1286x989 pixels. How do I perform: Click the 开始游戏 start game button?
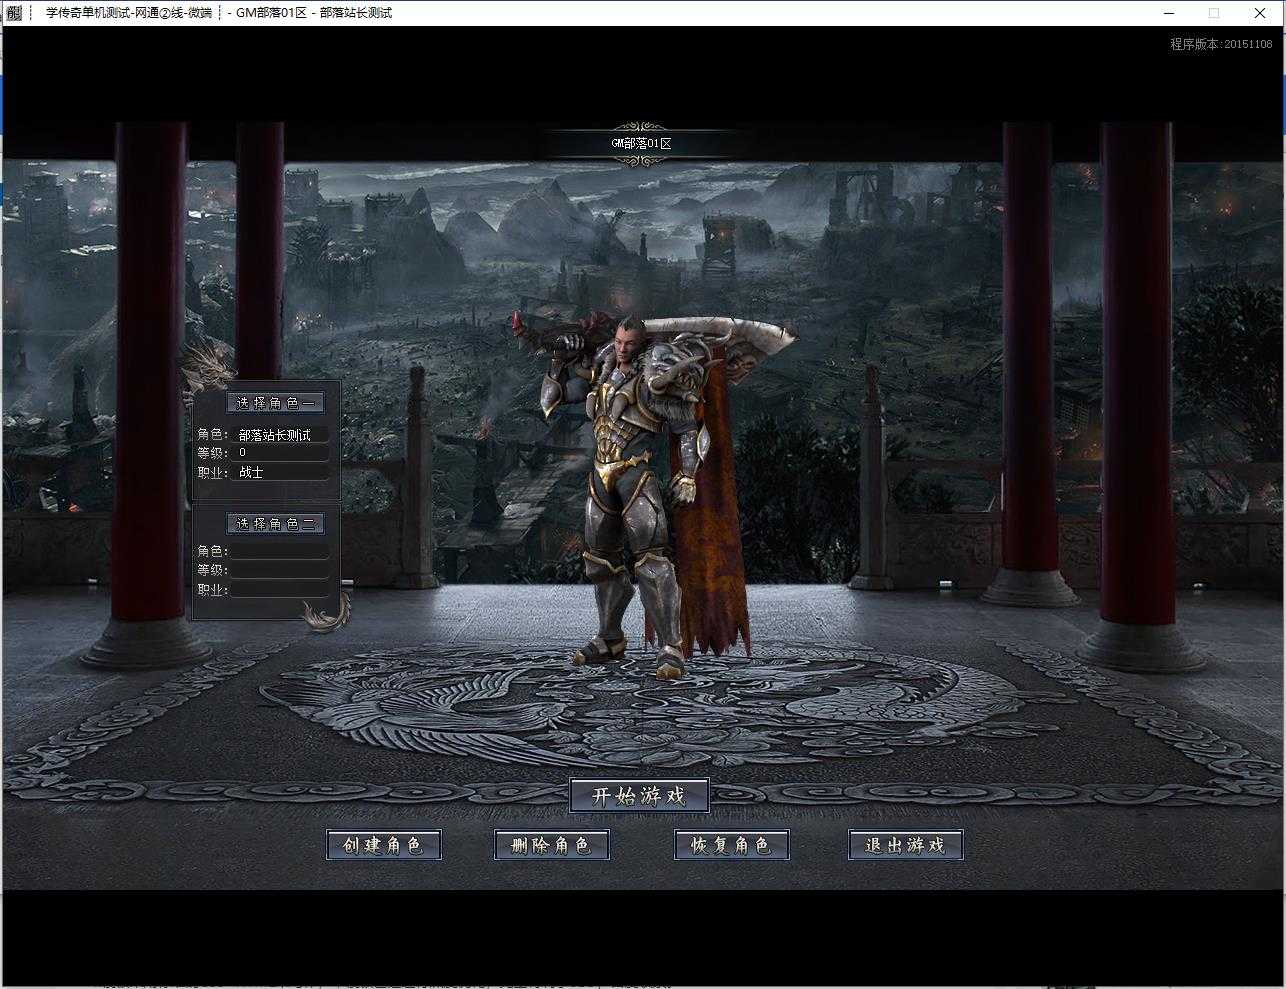[x=640, y=796]
